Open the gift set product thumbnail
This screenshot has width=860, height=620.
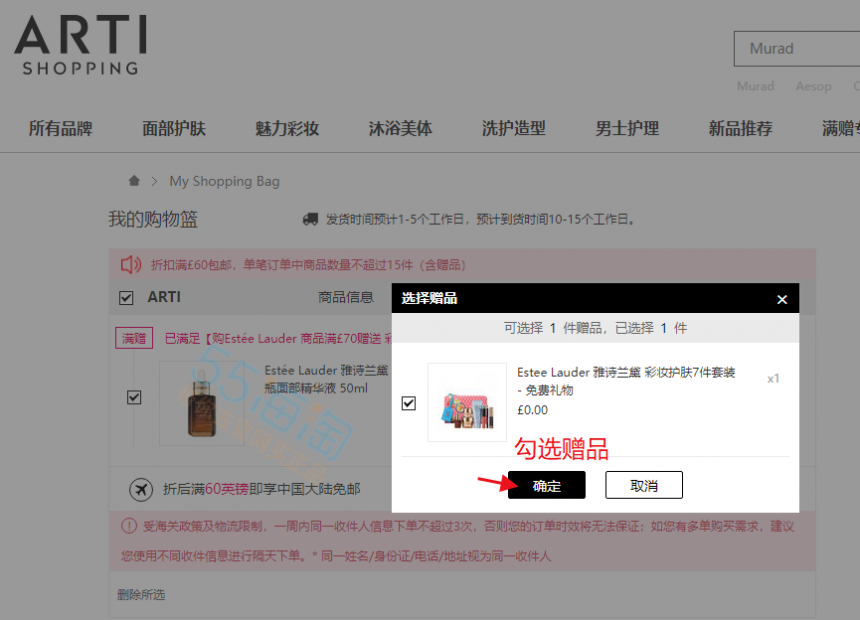tap(467, 402)
